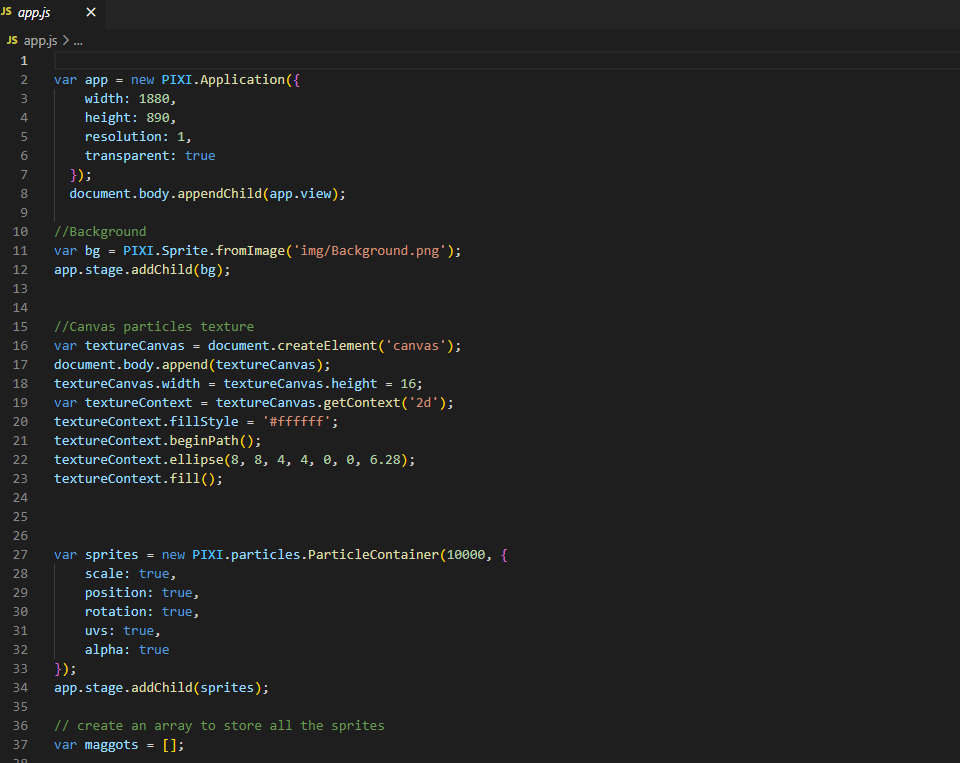Place cursor on the '#ffffff' color string
960x763 pixels.
pyautogui.click(x=300, y=422)
